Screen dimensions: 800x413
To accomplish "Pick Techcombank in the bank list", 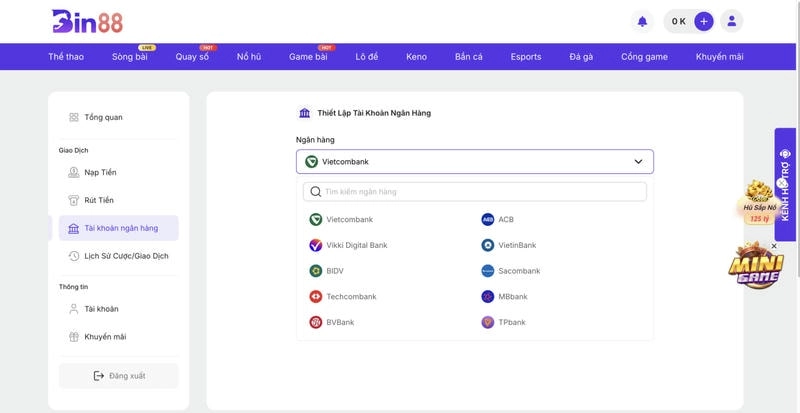I will point(350,297).
